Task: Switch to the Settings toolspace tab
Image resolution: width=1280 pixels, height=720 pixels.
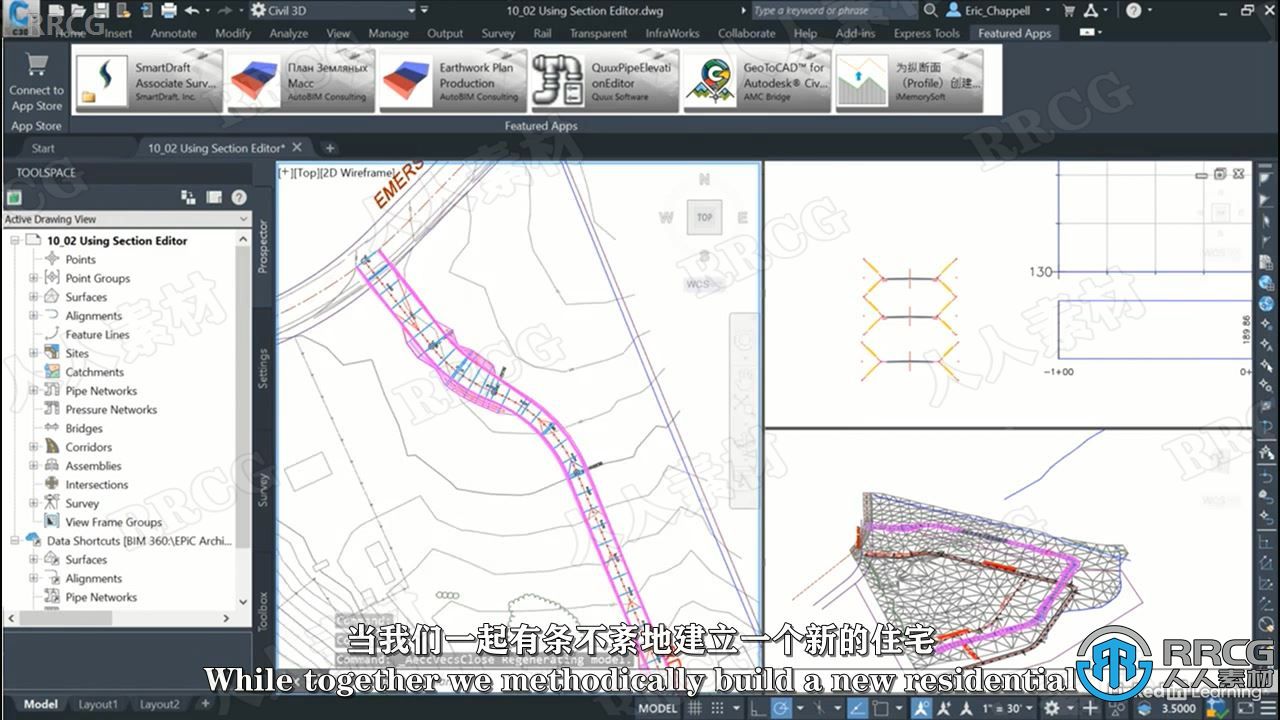Action: [x=264, y=368]
